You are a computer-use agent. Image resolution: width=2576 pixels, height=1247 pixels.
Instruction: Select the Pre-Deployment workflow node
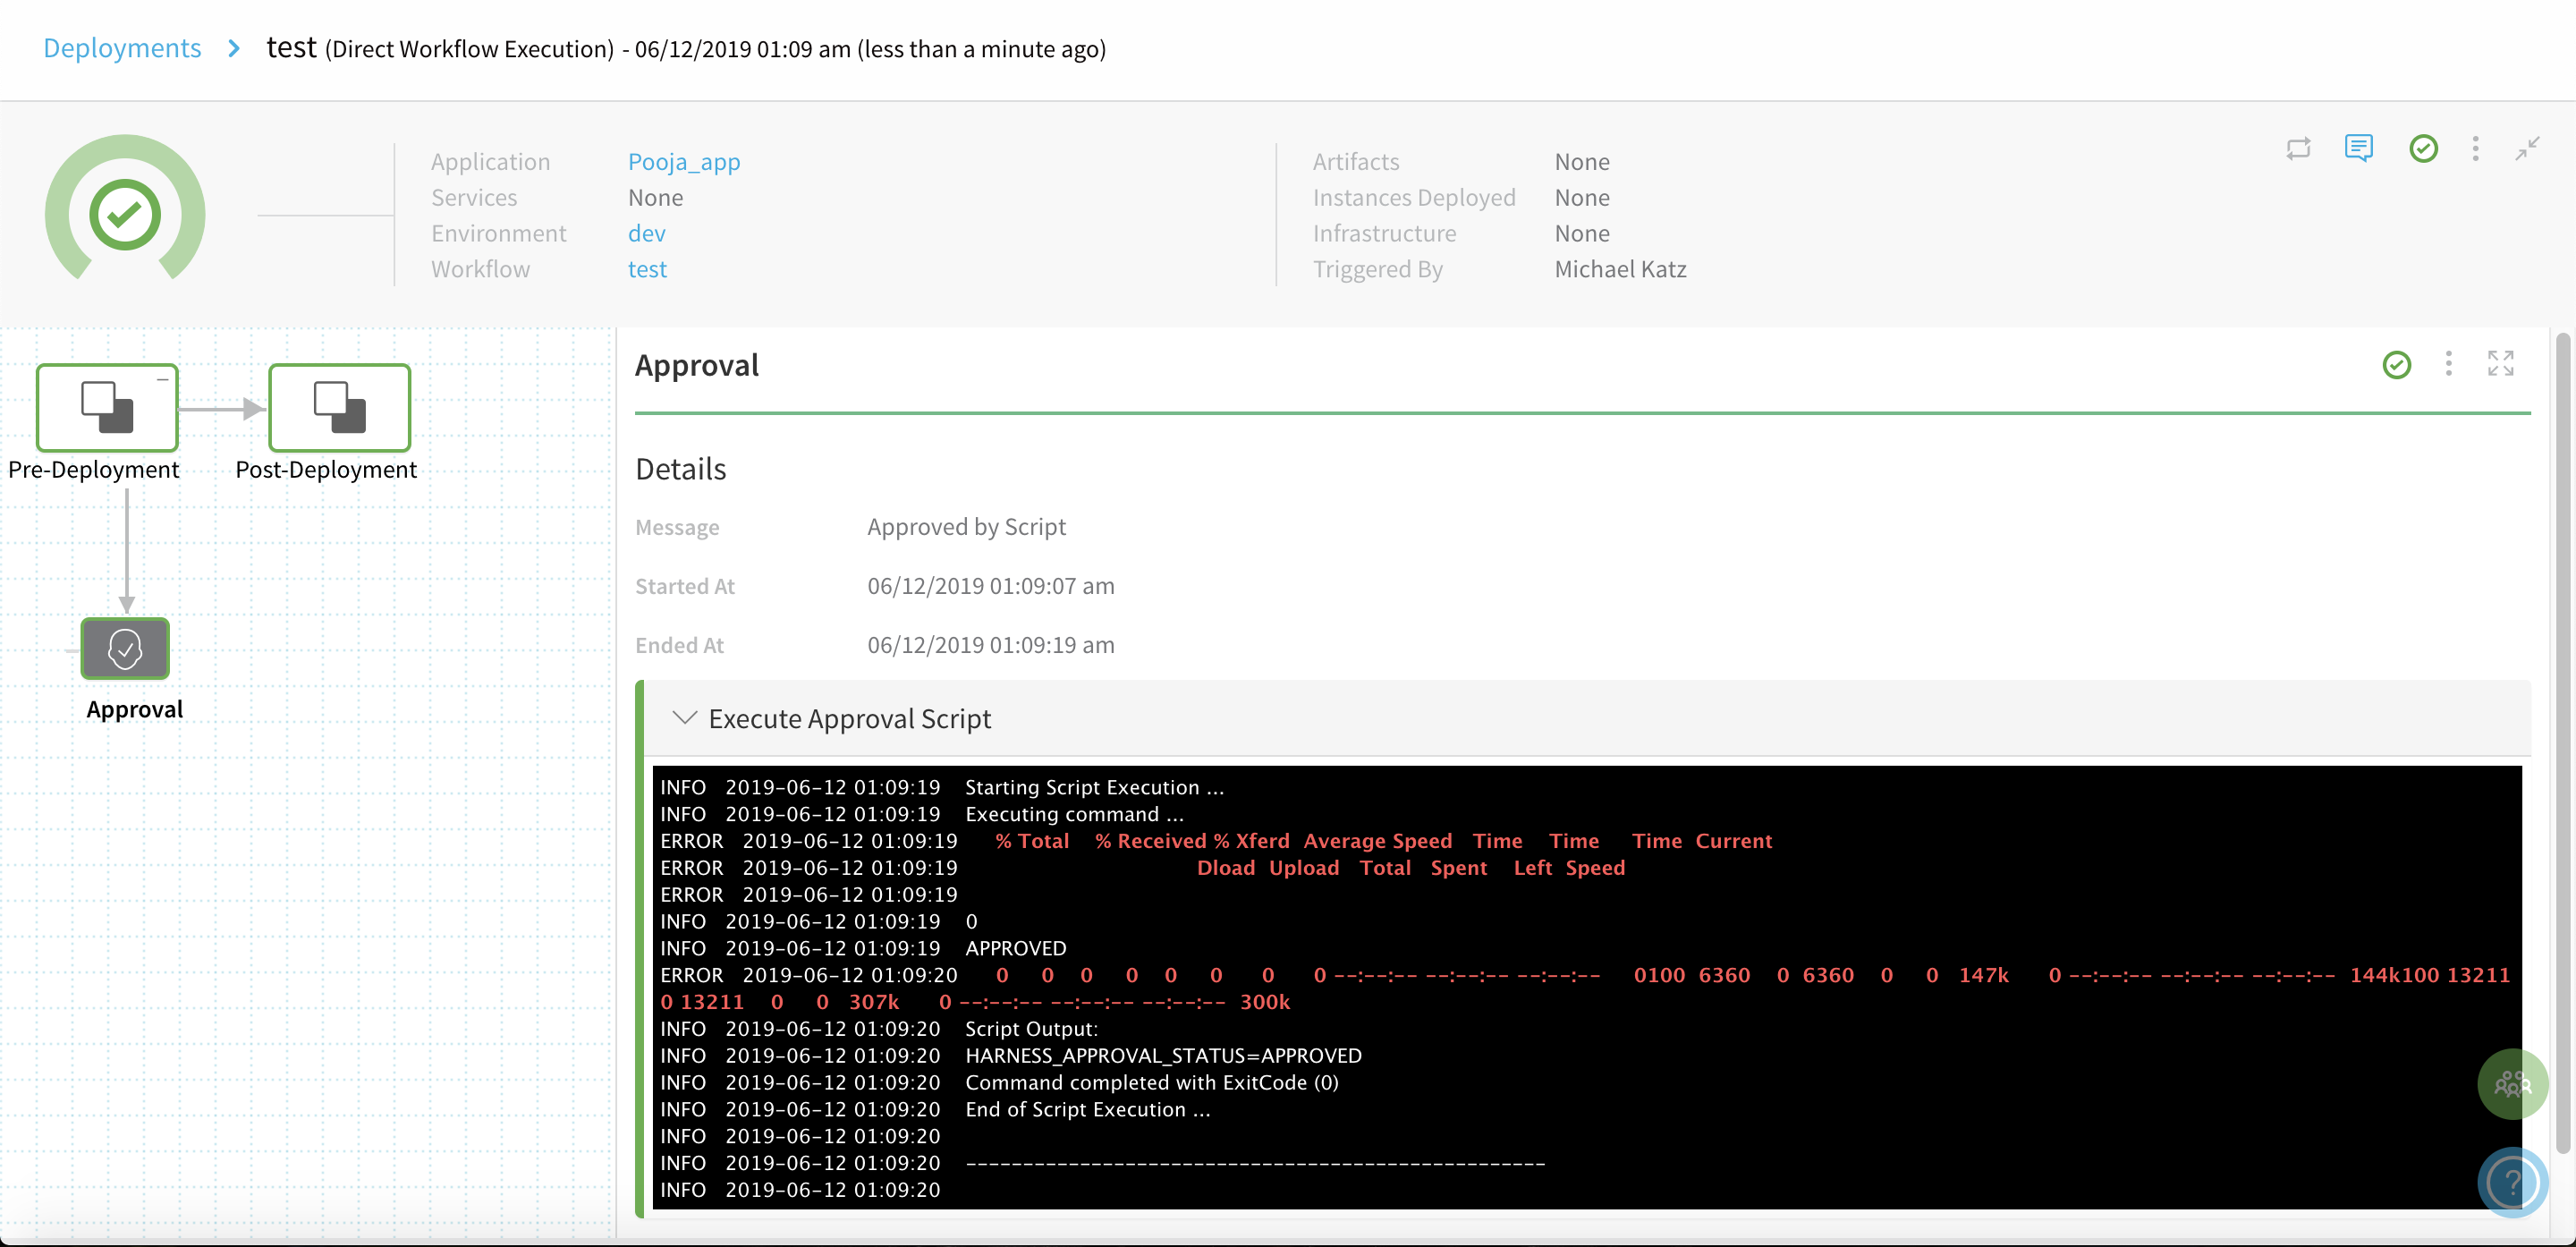pyautogui.click(x=107, y=407)
